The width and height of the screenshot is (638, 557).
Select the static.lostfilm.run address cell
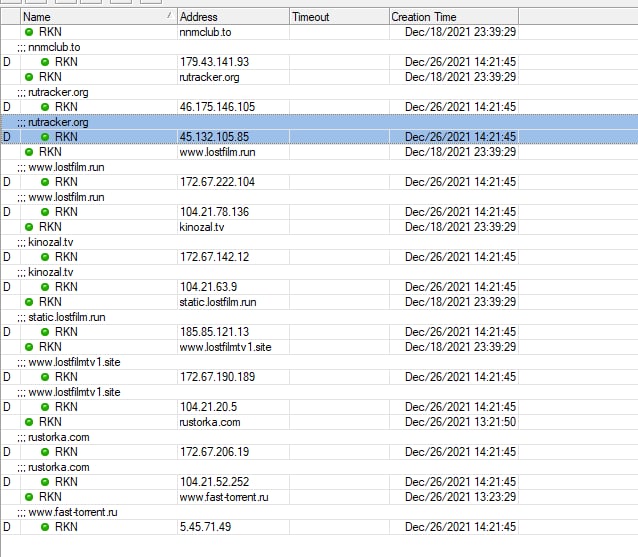tap(233, 302)
